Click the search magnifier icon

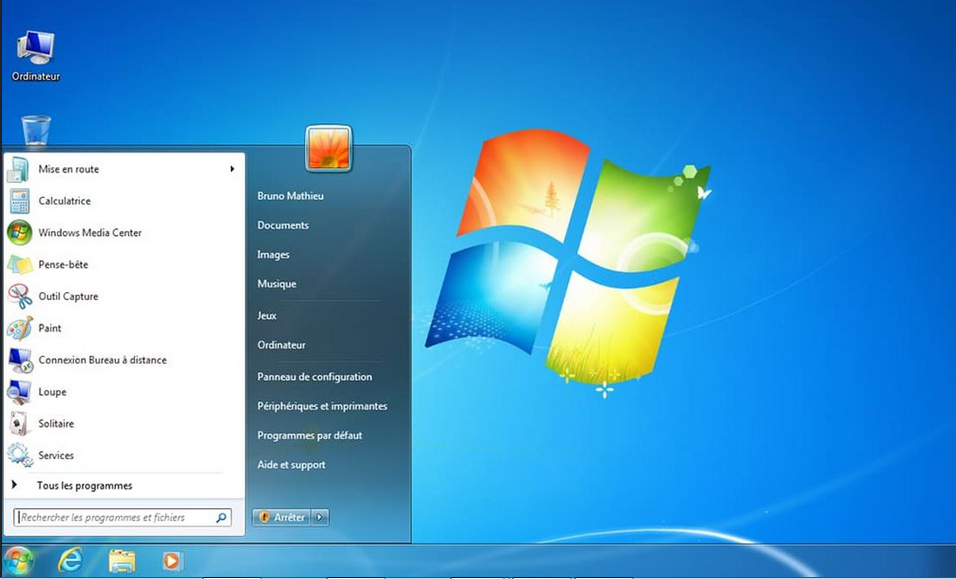(x=221, y=517)
